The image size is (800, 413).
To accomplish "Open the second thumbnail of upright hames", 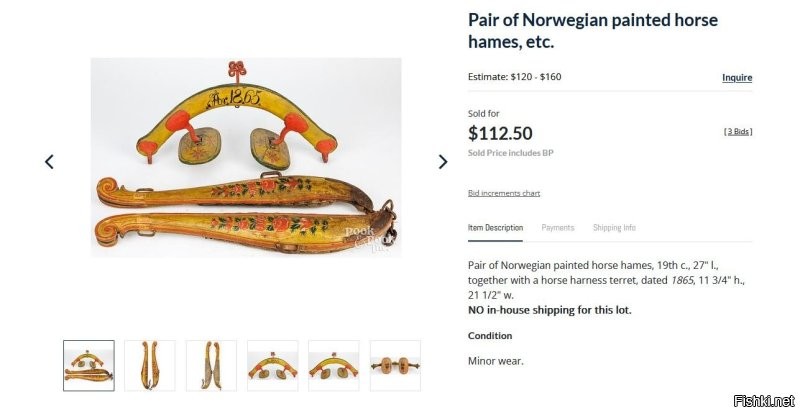I will point(150,365).
